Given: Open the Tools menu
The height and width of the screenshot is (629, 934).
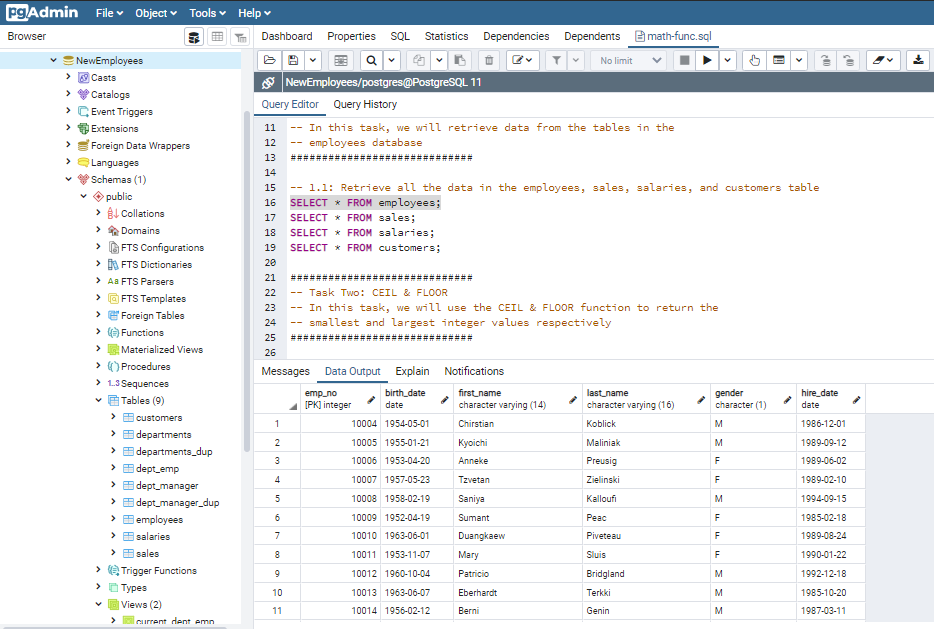Looking at the screenshot, I should click(208, 13).
